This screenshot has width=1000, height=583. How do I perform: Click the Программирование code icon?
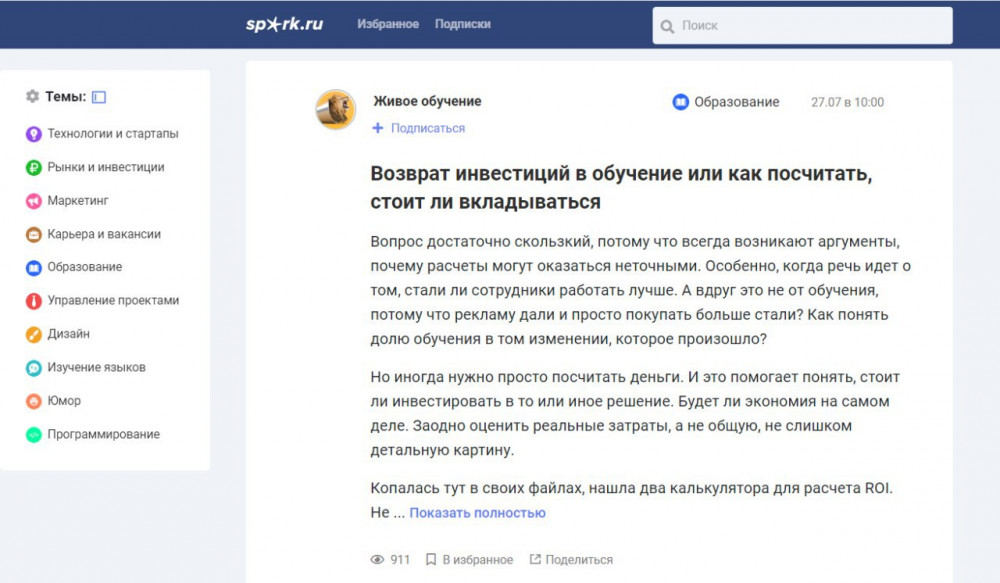coord(33,435)
